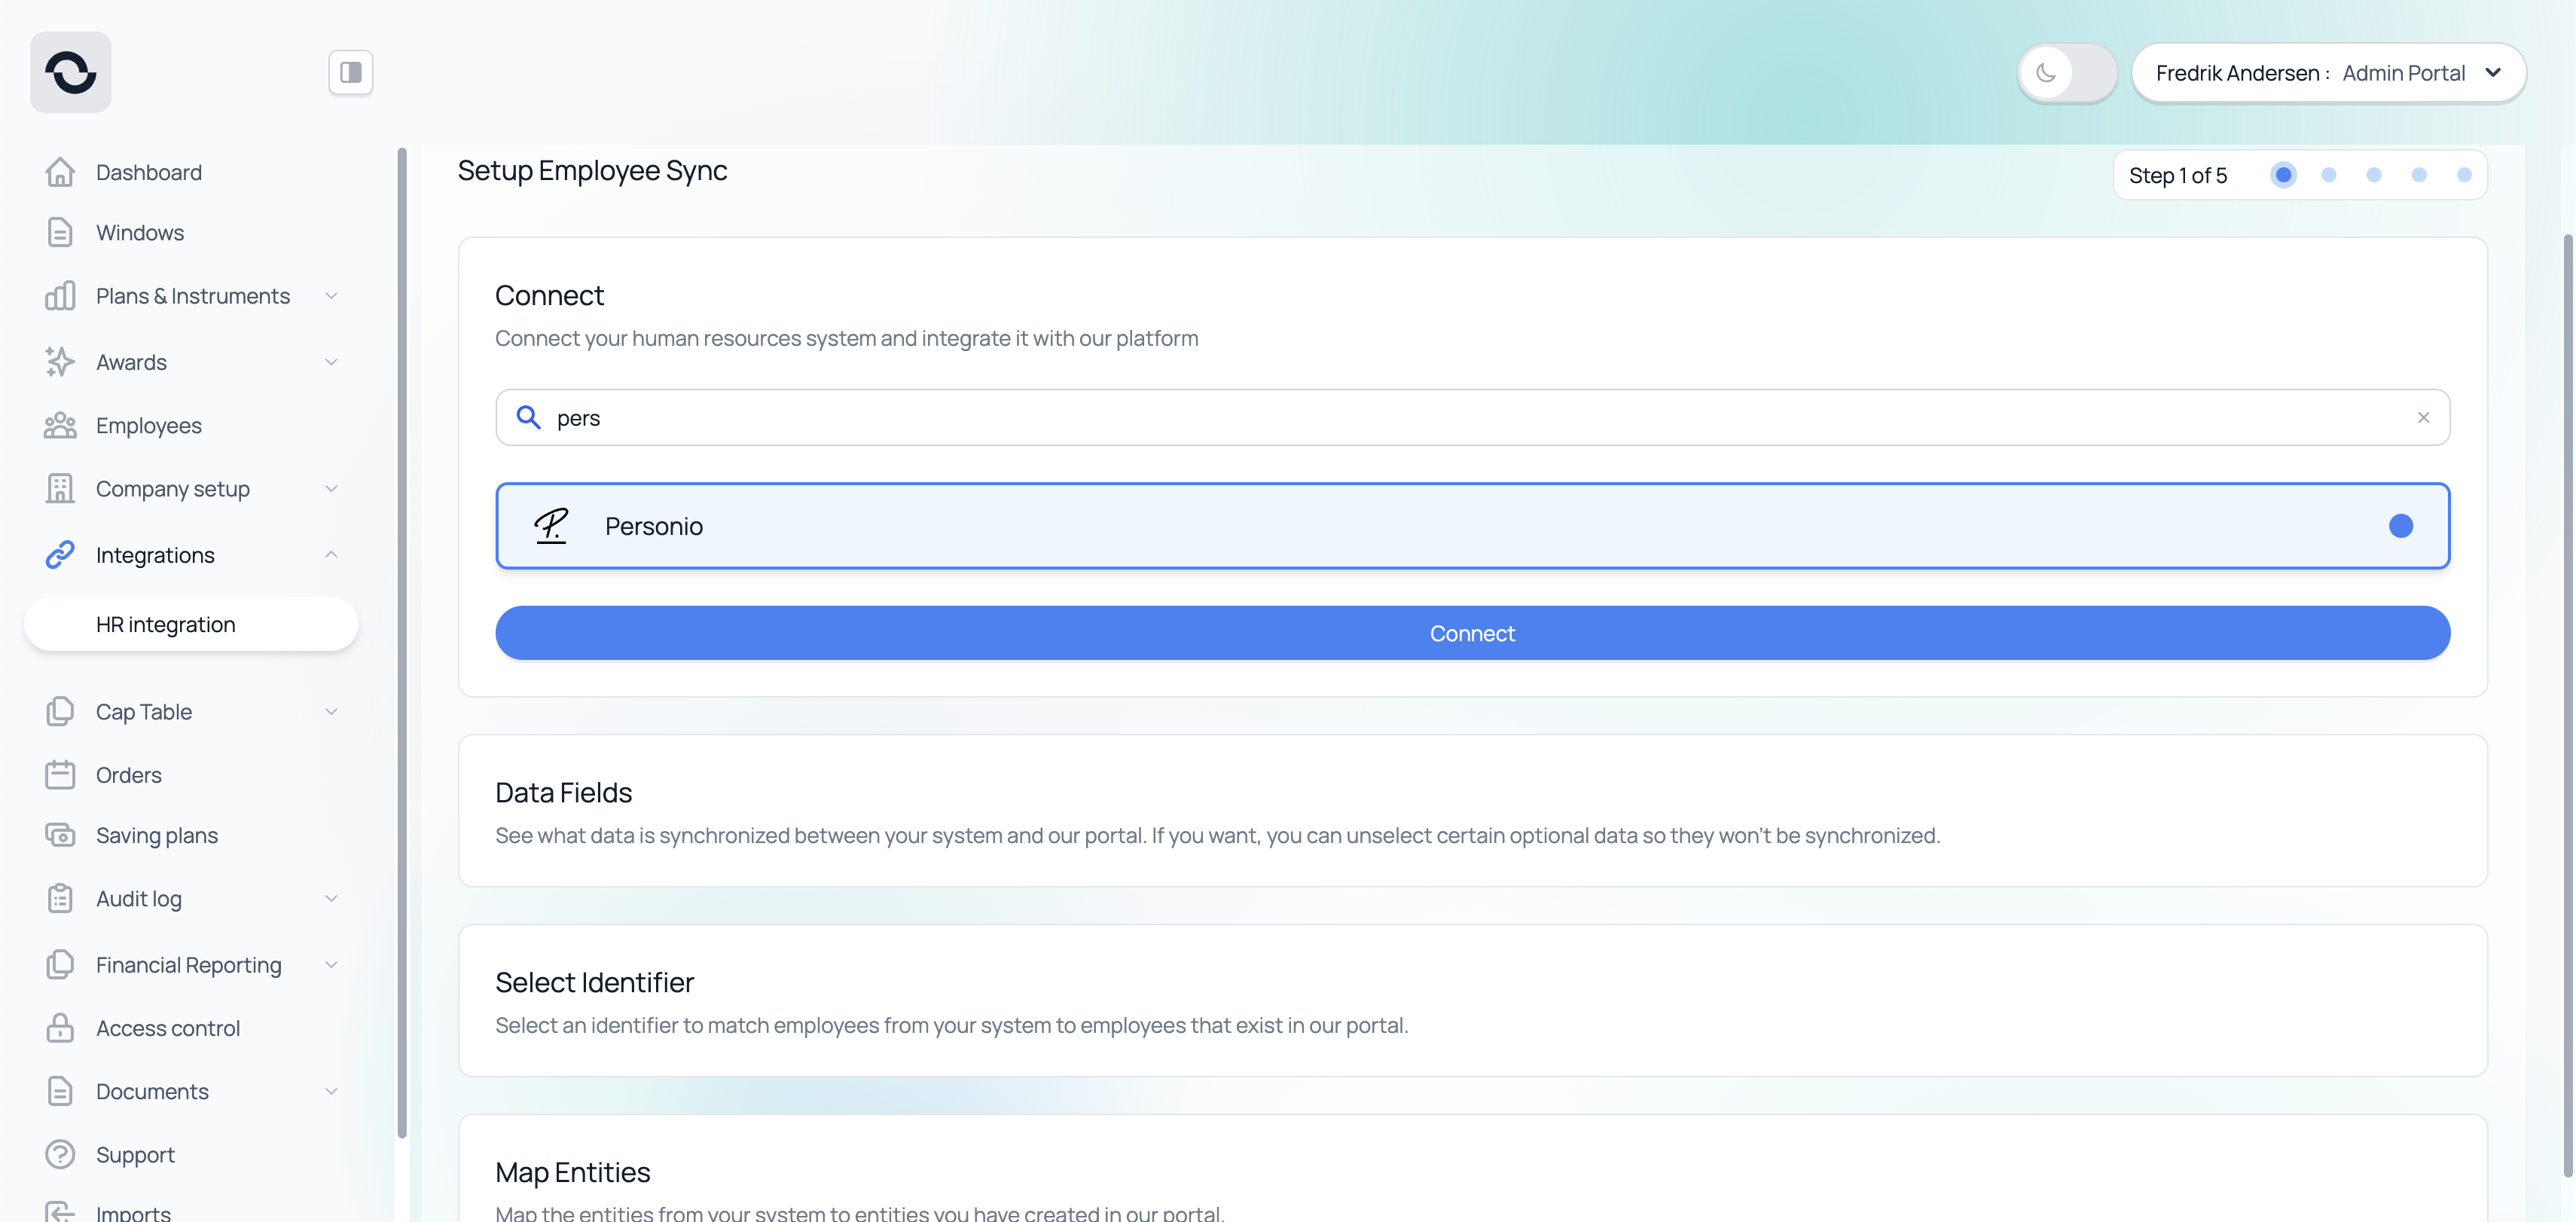Click the Employees people icon
The height and width of the screenshot is (1222, 2576).
point(60,425)
